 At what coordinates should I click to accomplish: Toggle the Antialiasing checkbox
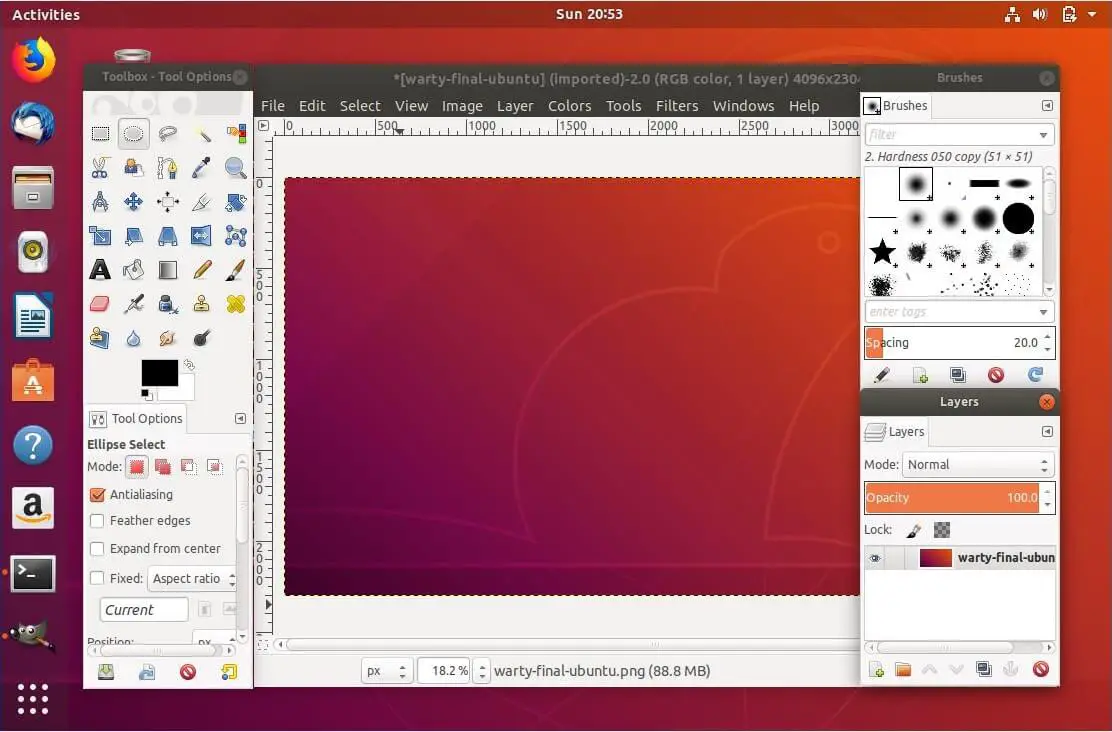coord(98,494)
